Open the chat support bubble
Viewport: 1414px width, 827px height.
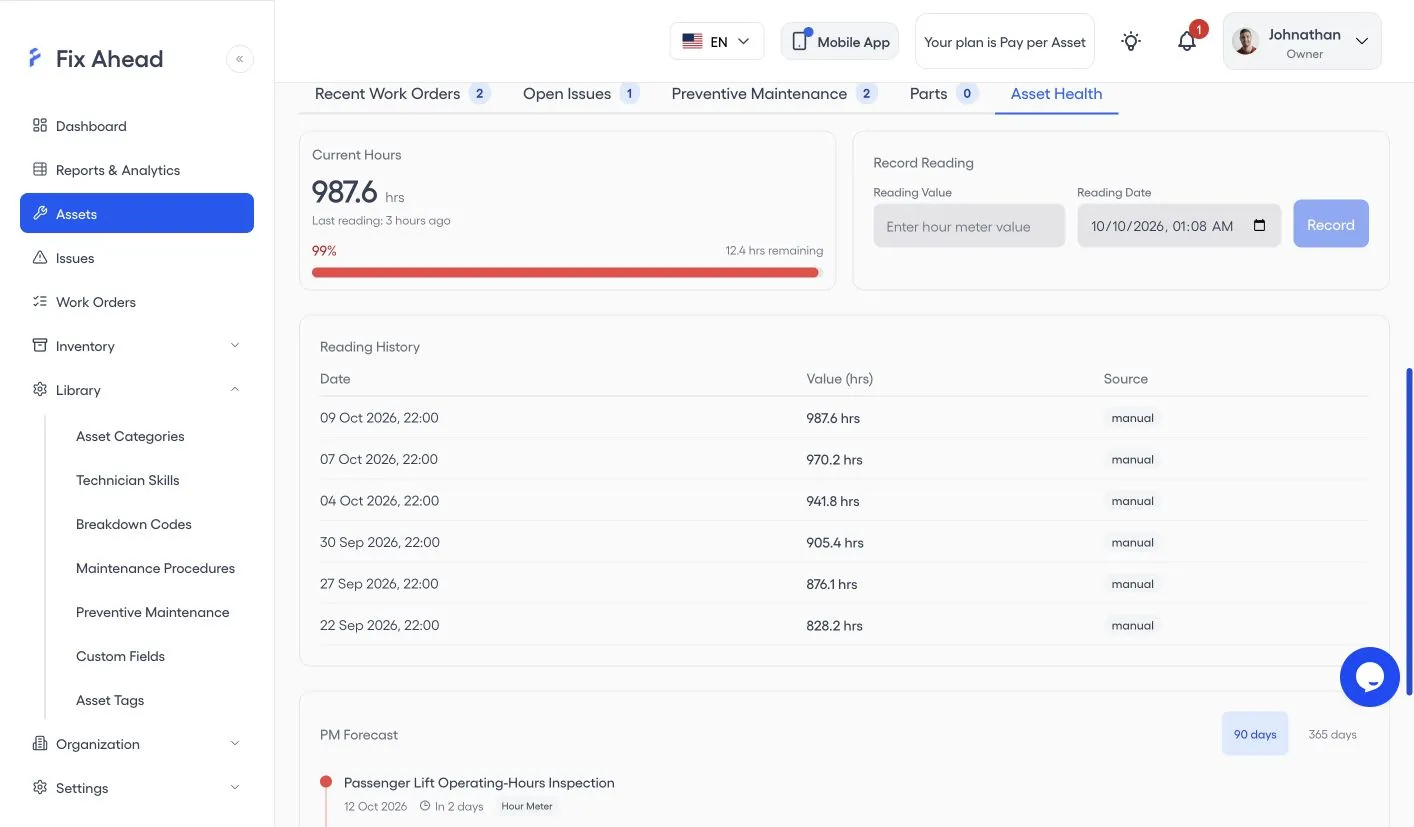click(x=1369, y=677)
